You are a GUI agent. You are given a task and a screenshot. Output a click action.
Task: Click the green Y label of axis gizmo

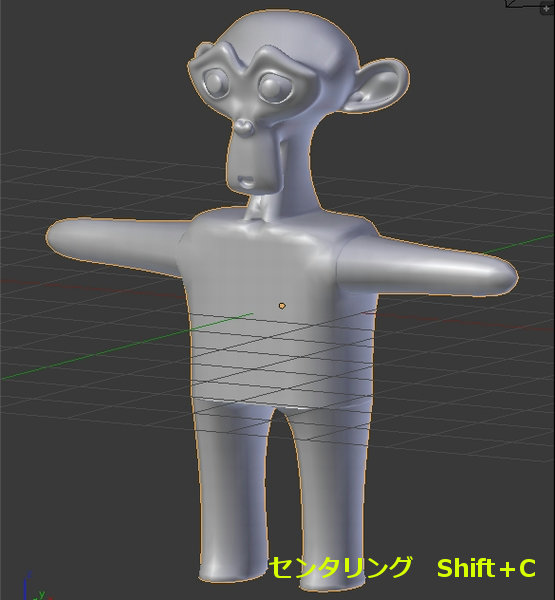41,594
